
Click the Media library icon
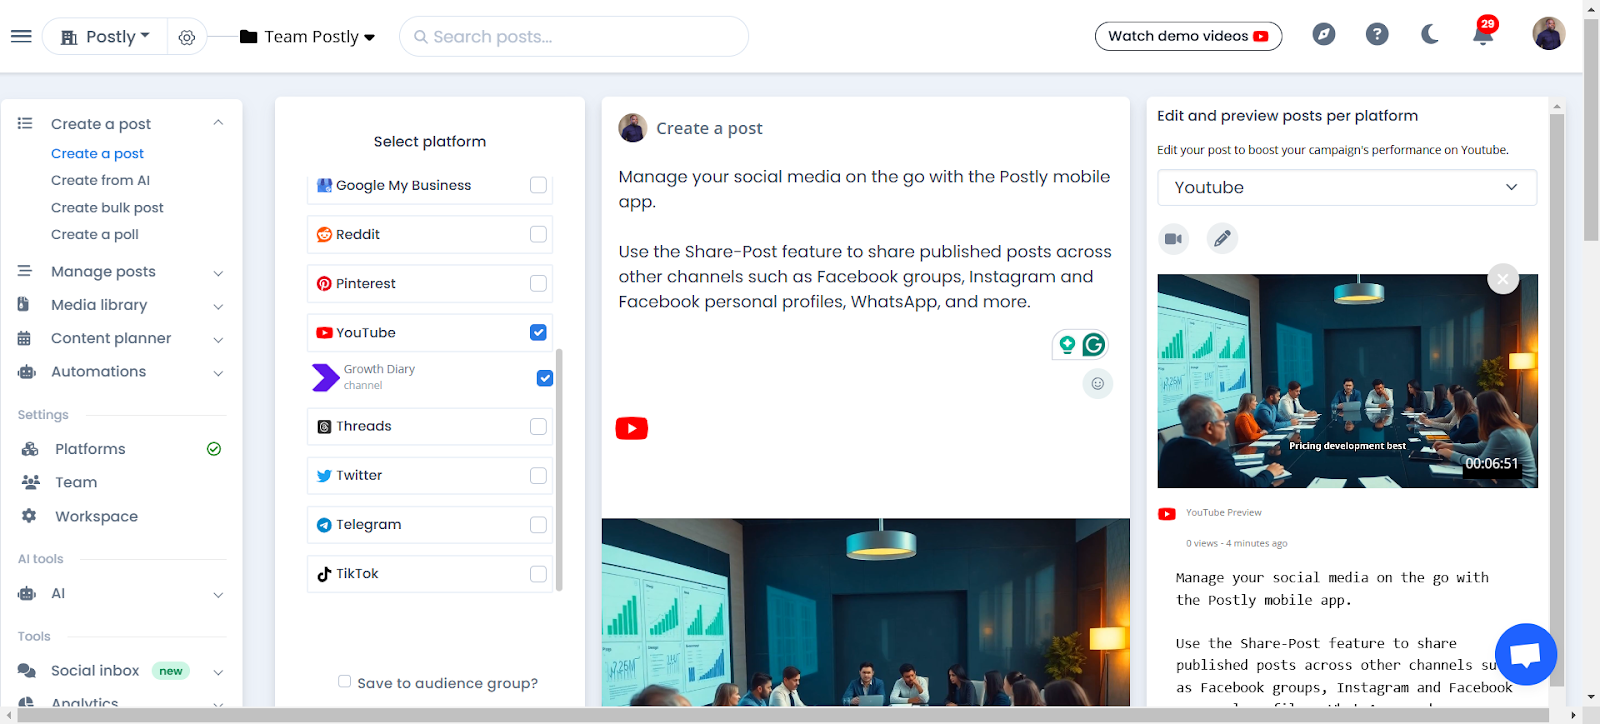24,304
